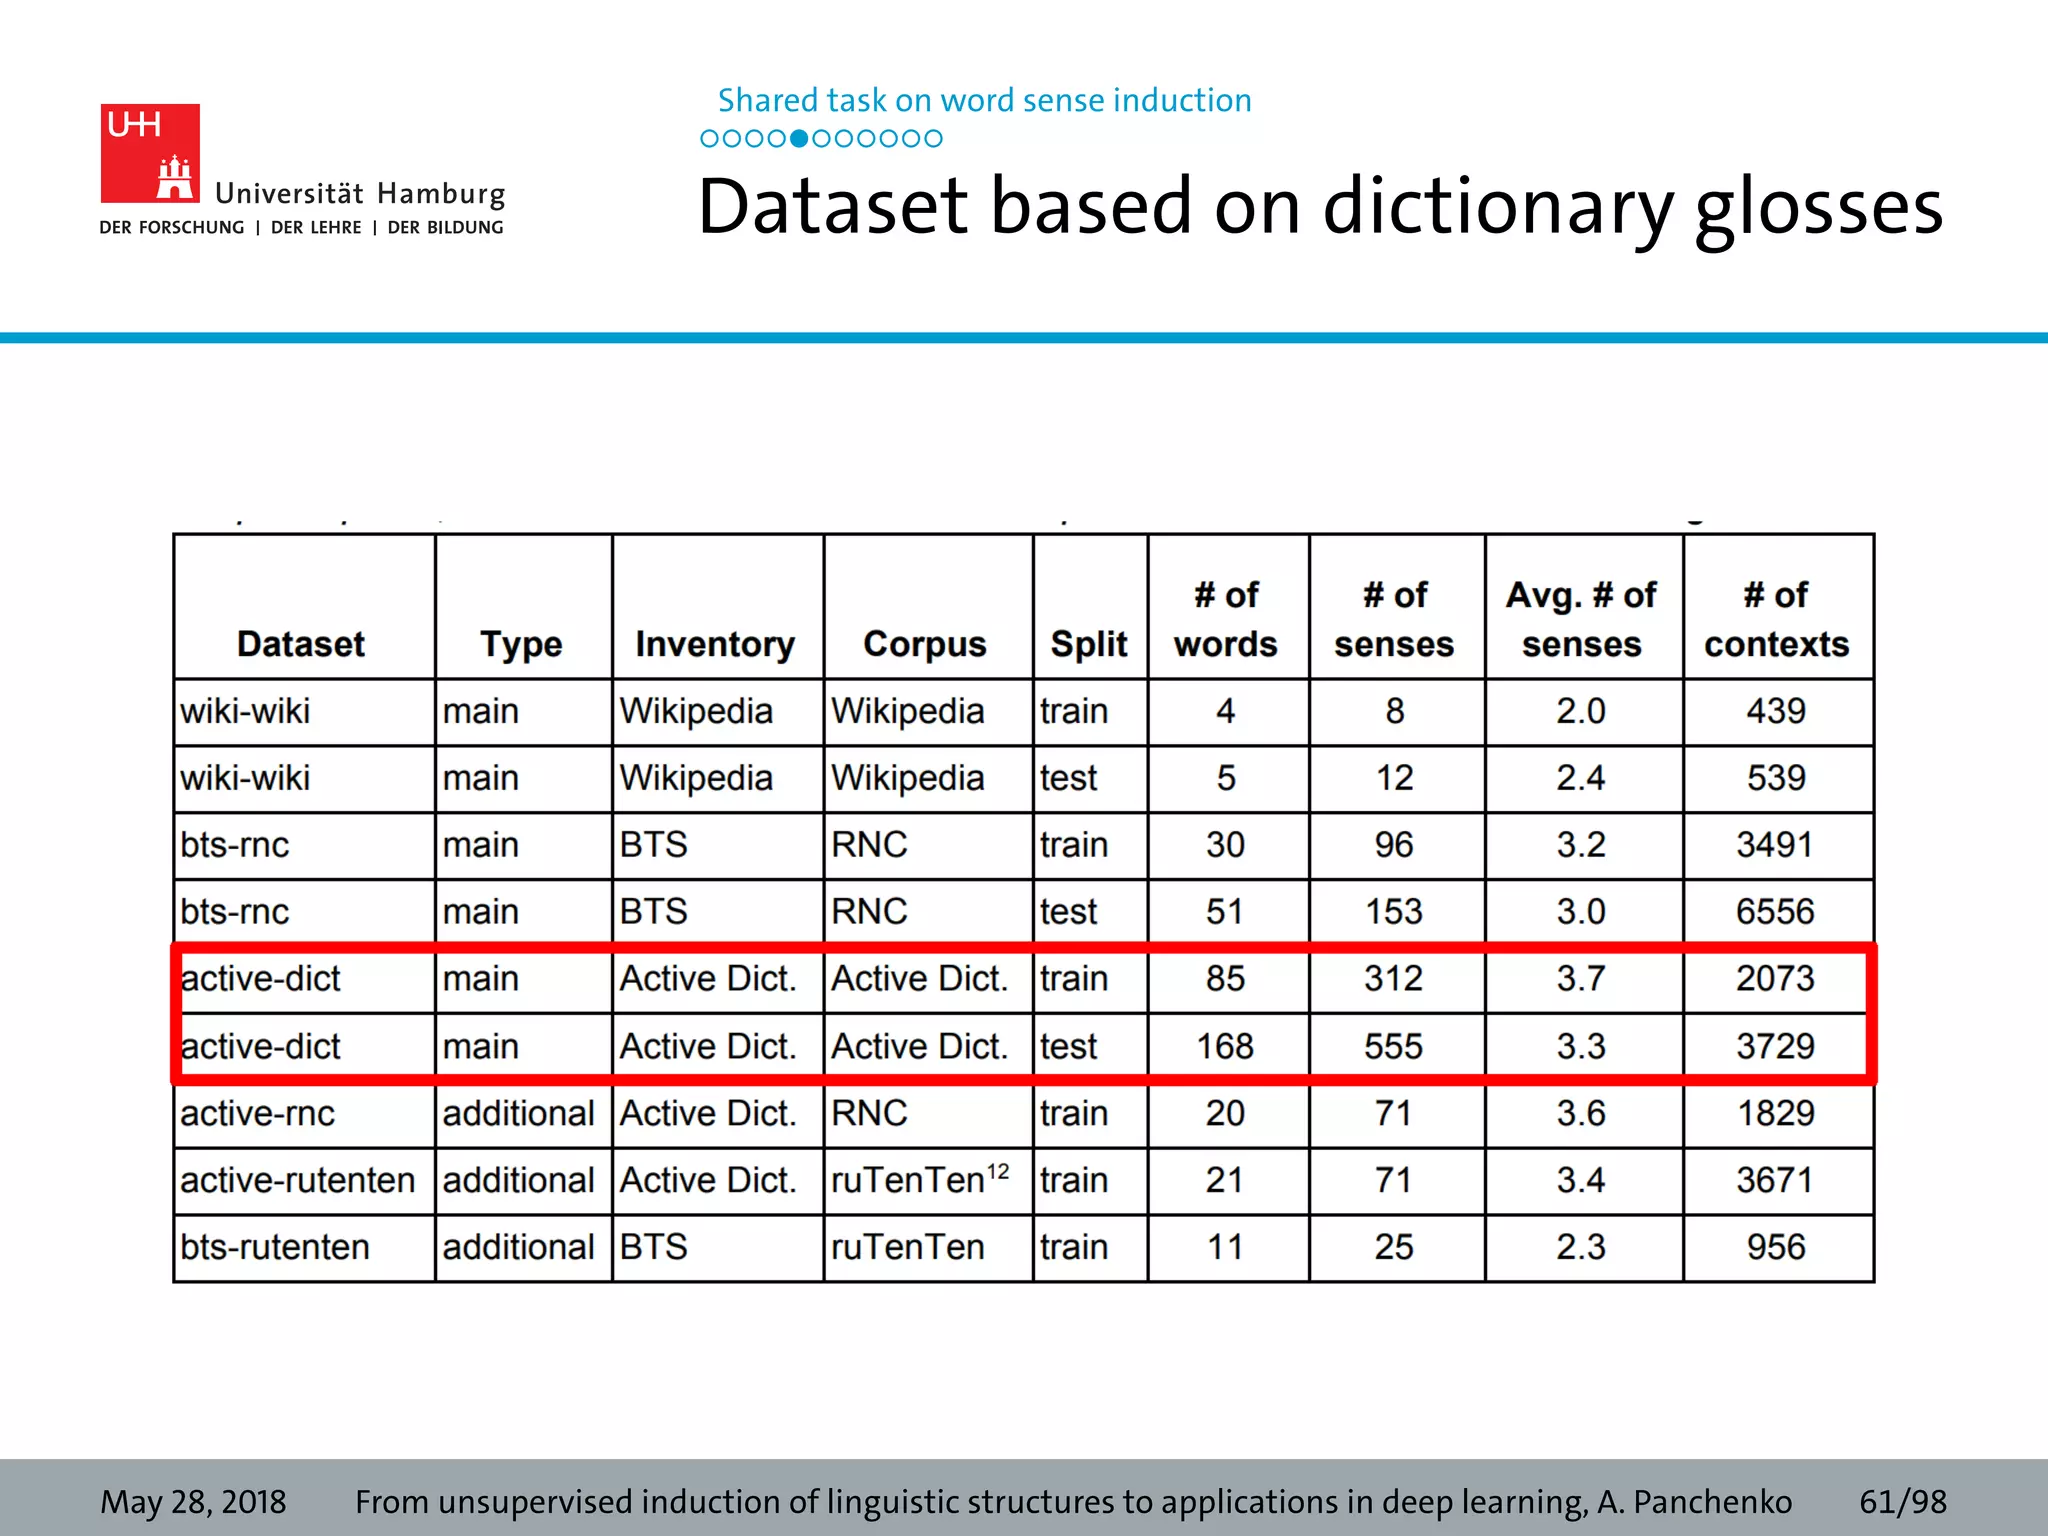Select the '# of senses' column header
This screenshot has width=2048, height=1536.
[1394, 619]
